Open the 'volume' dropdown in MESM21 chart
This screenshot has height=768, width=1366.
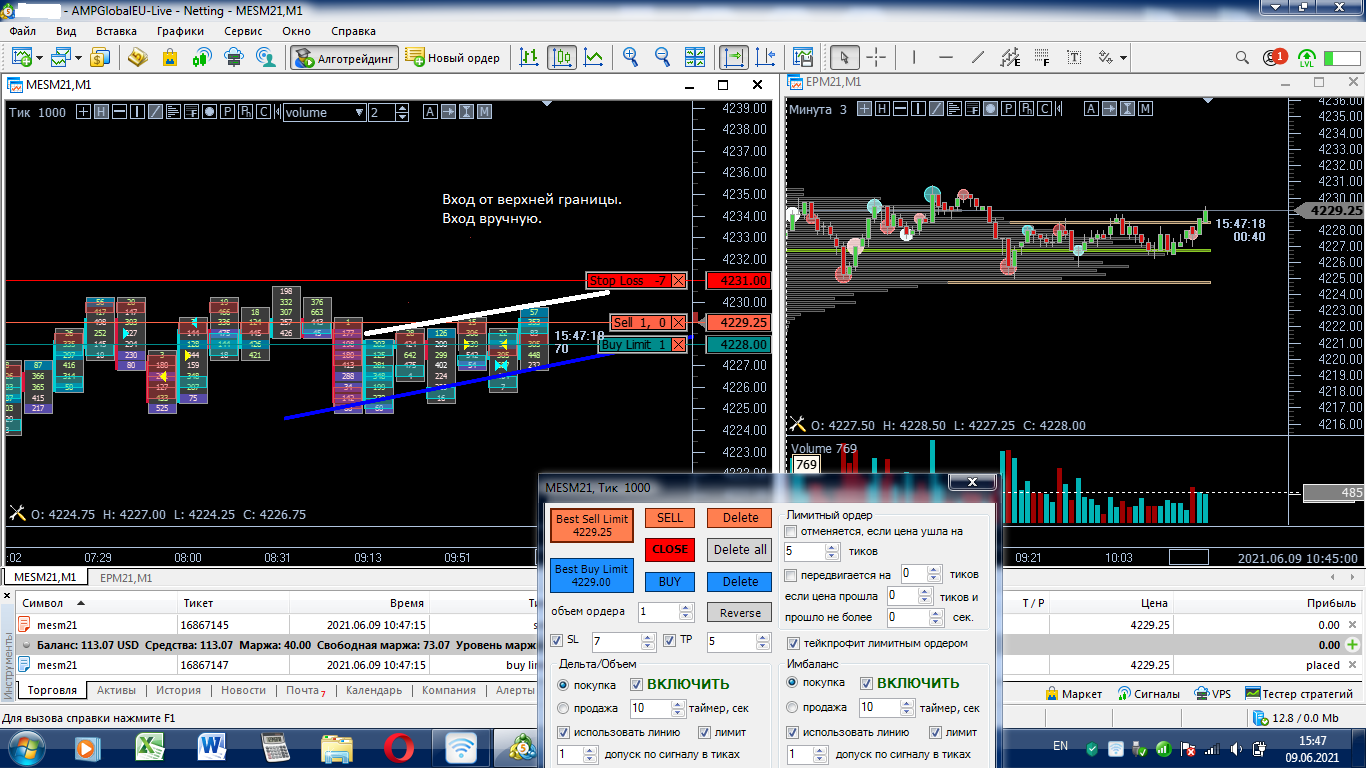(x=325, y=113)
